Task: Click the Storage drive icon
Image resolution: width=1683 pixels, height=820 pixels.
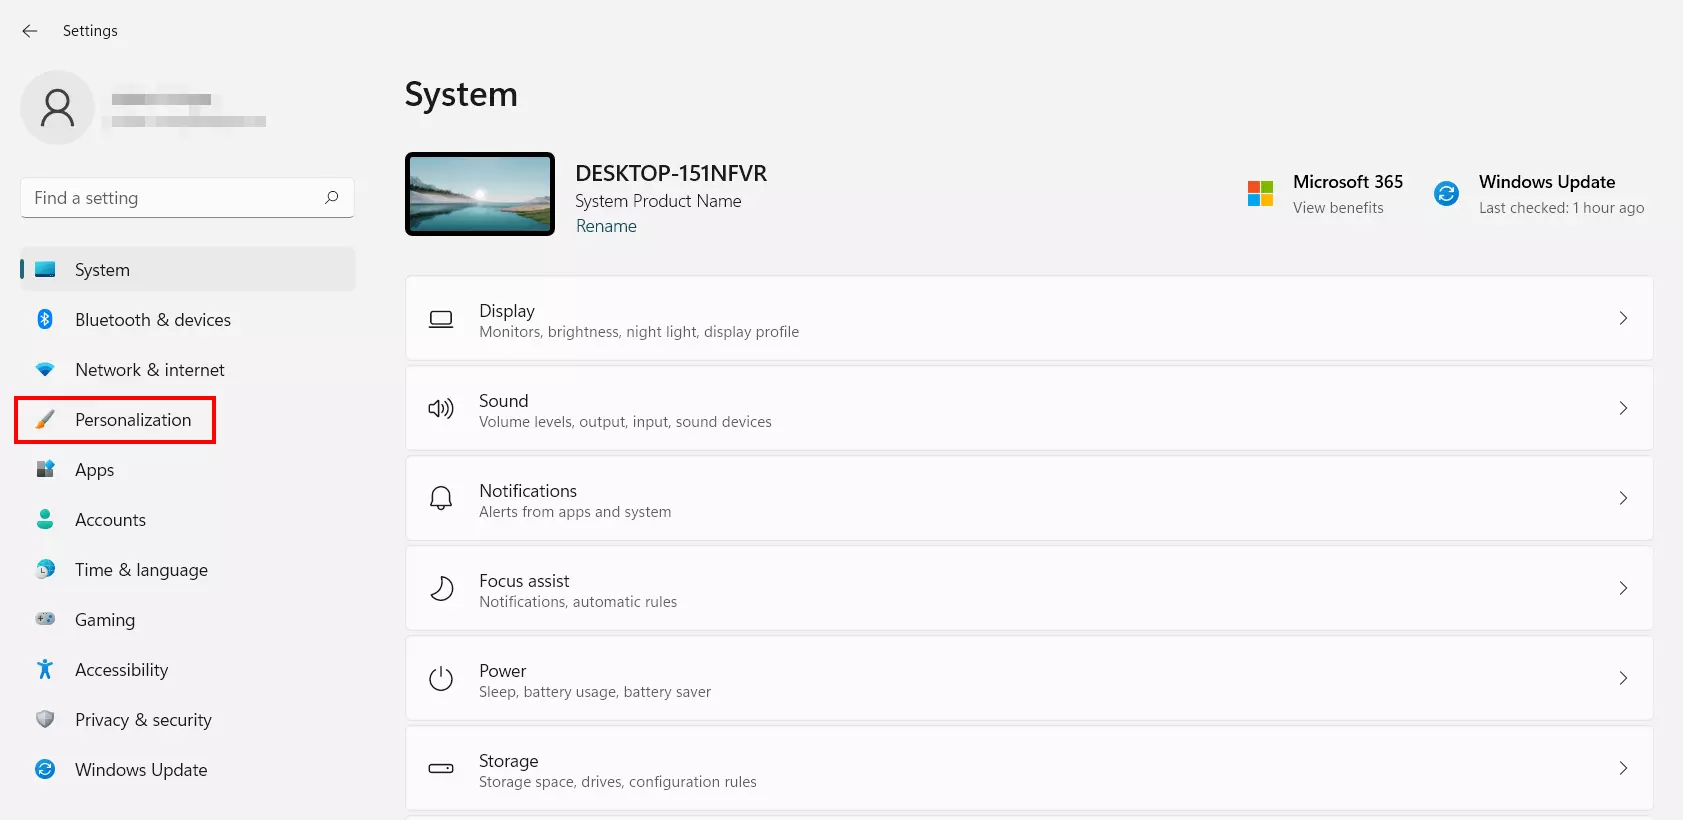Action: pyautogui.click(x=441, y=768)
